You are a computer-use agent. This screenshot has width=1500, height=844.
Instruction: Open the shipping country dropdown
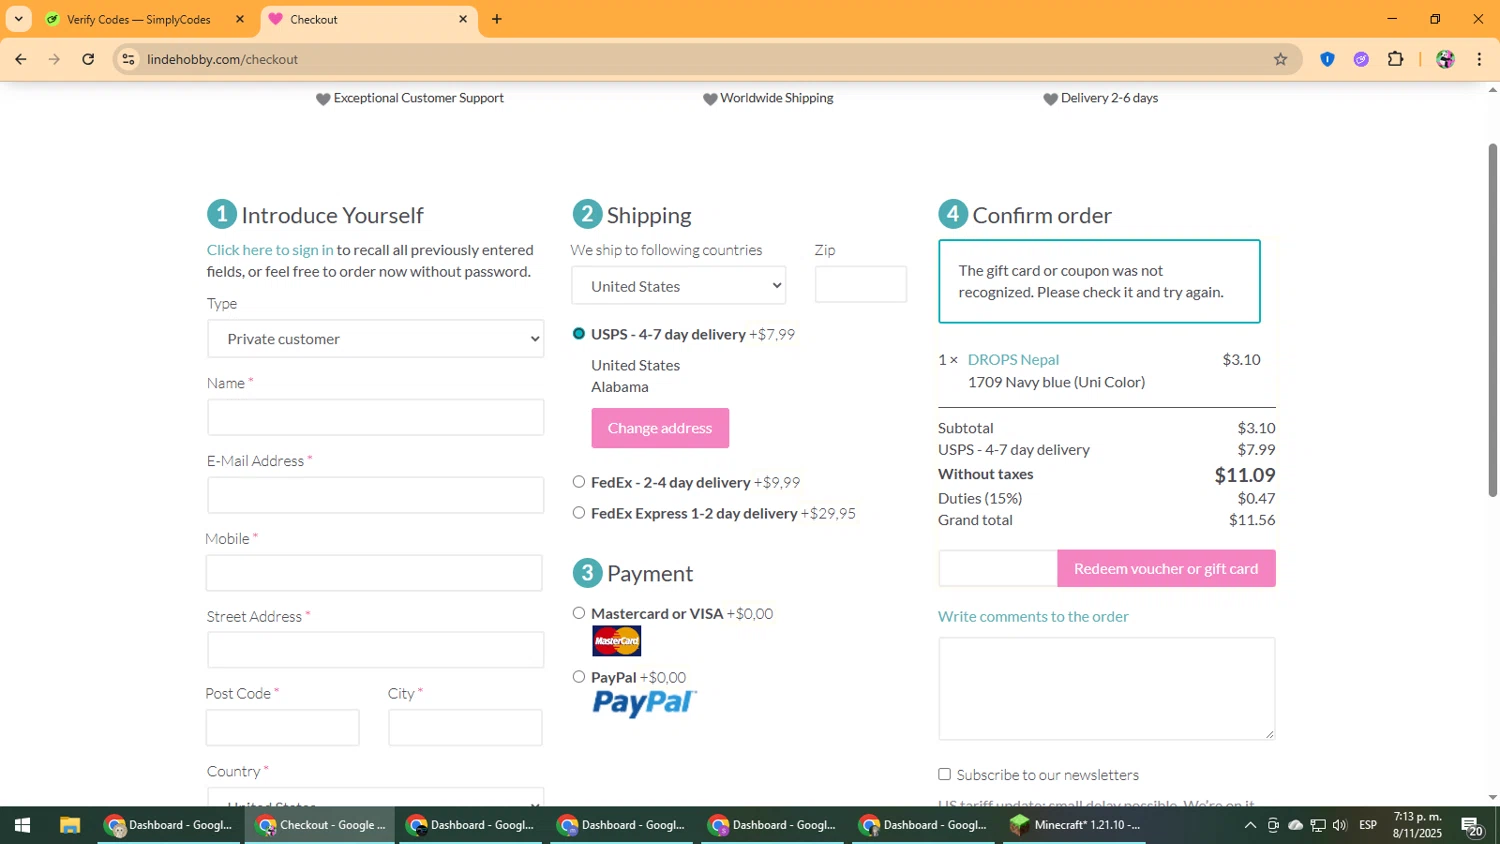pos(679,286)
